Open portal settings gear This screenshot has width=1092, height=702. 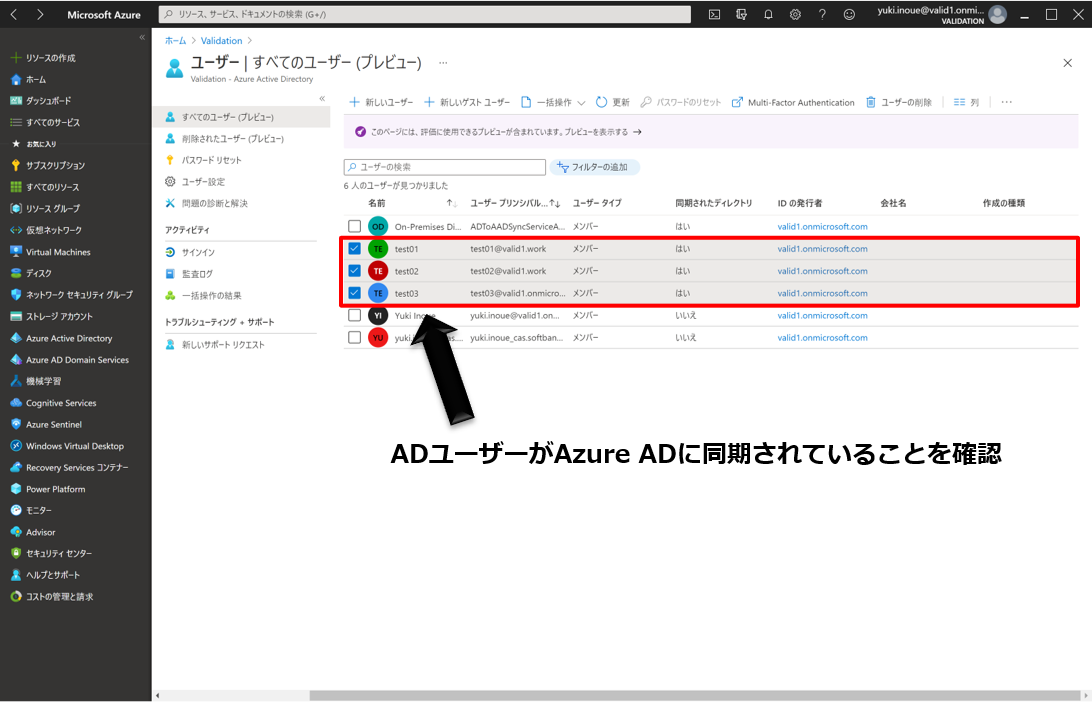(x=795, y=14)
